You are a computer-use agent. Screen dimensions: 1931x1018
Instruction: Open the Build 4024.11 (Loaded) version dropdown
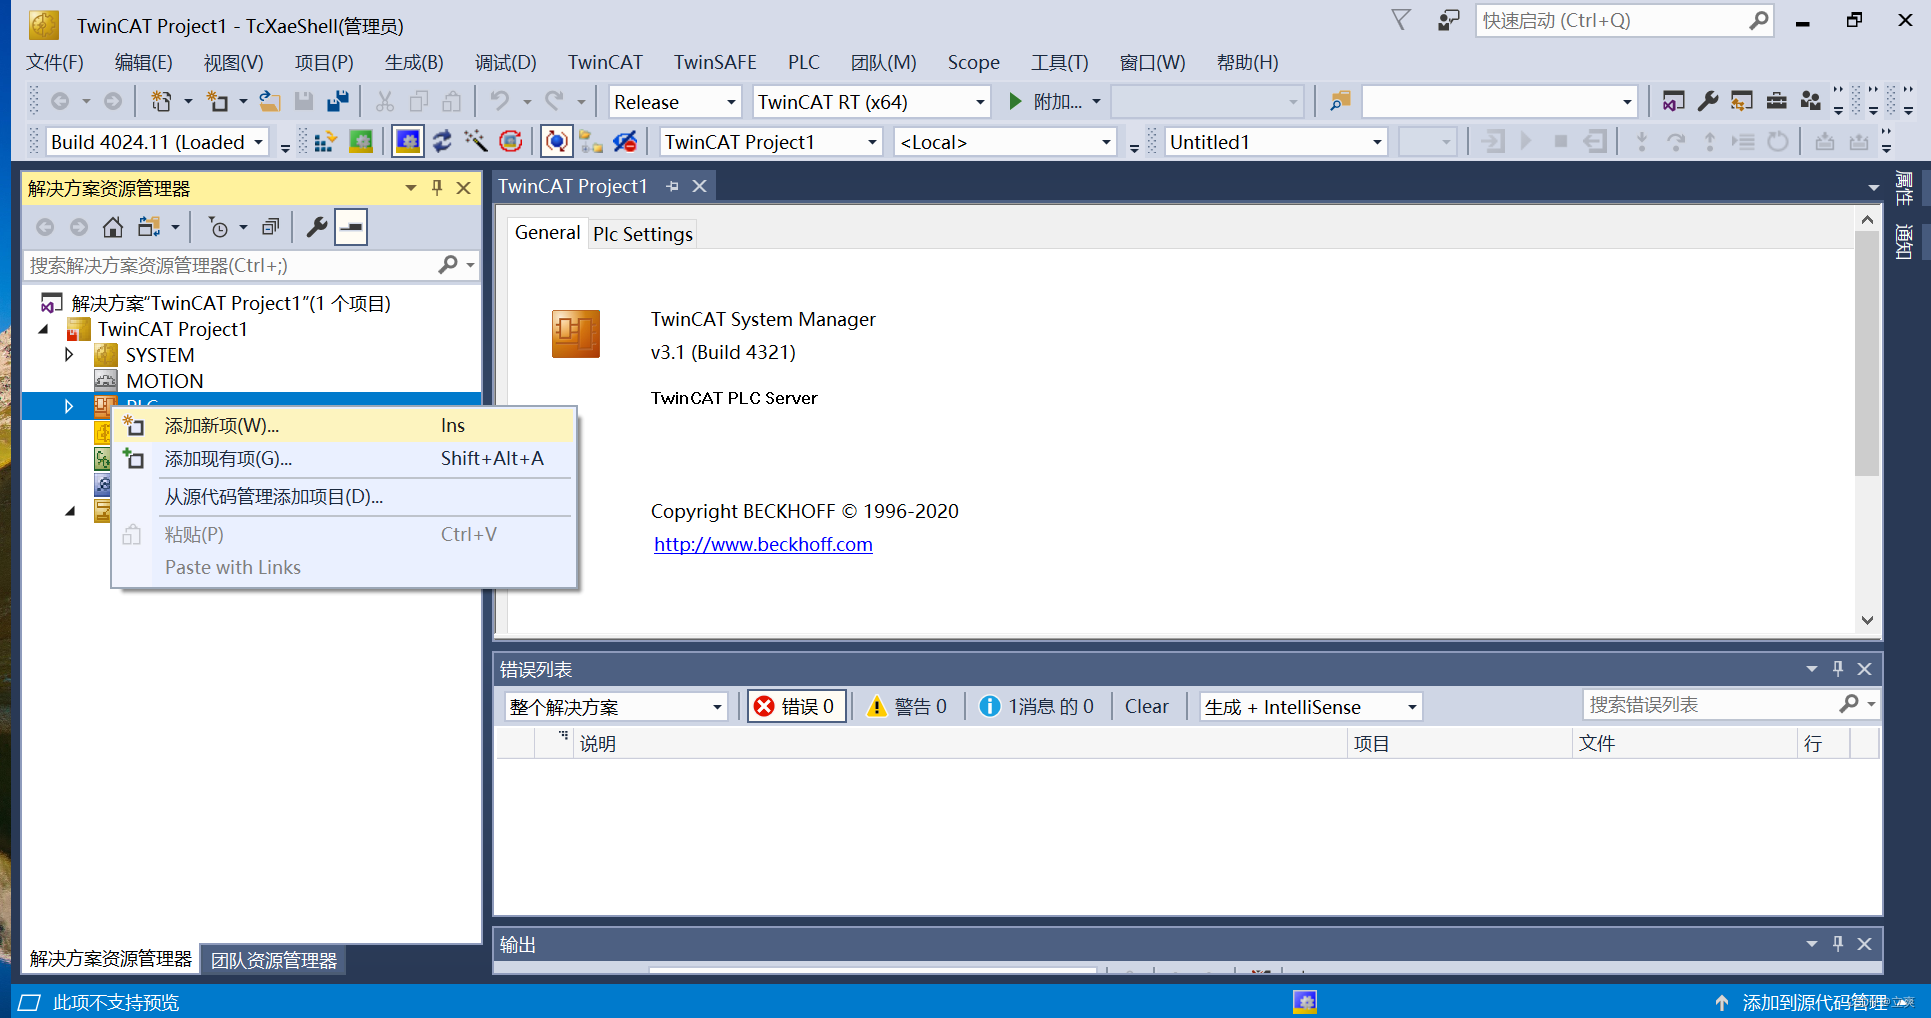coord(158,142)
